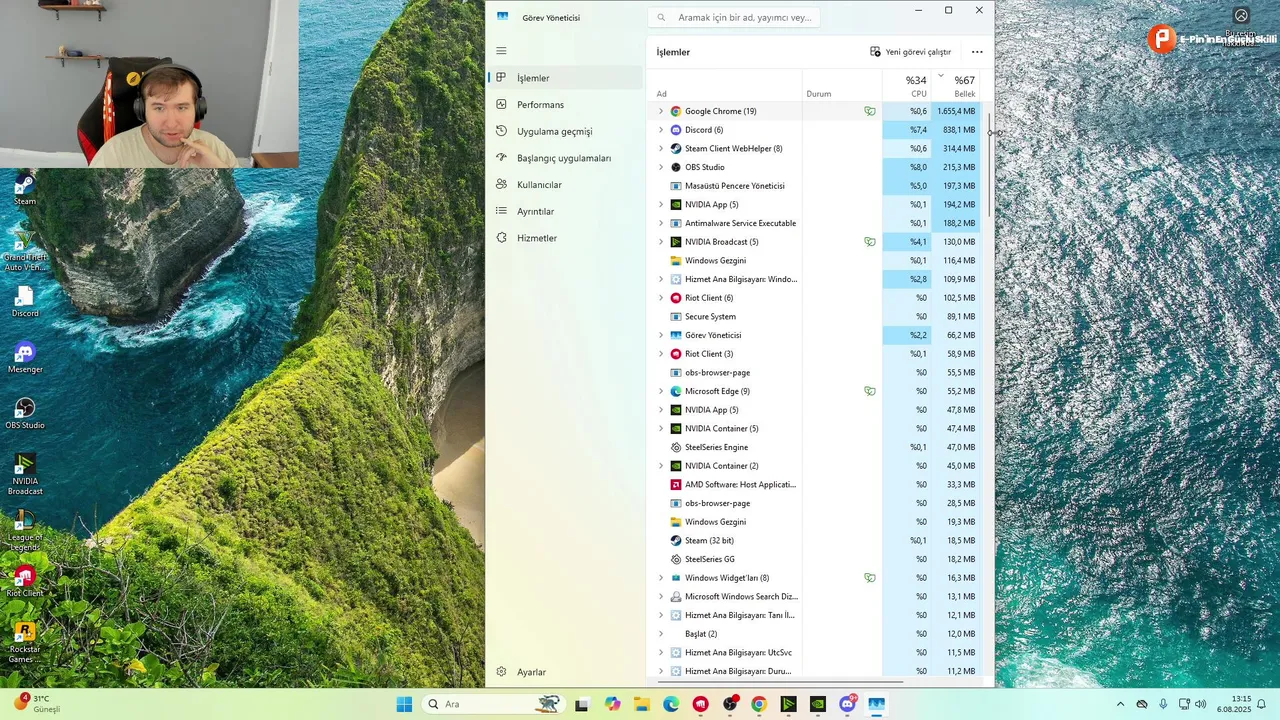Select the Secure System process row
1280x720 pixels.
pos(815,316)
